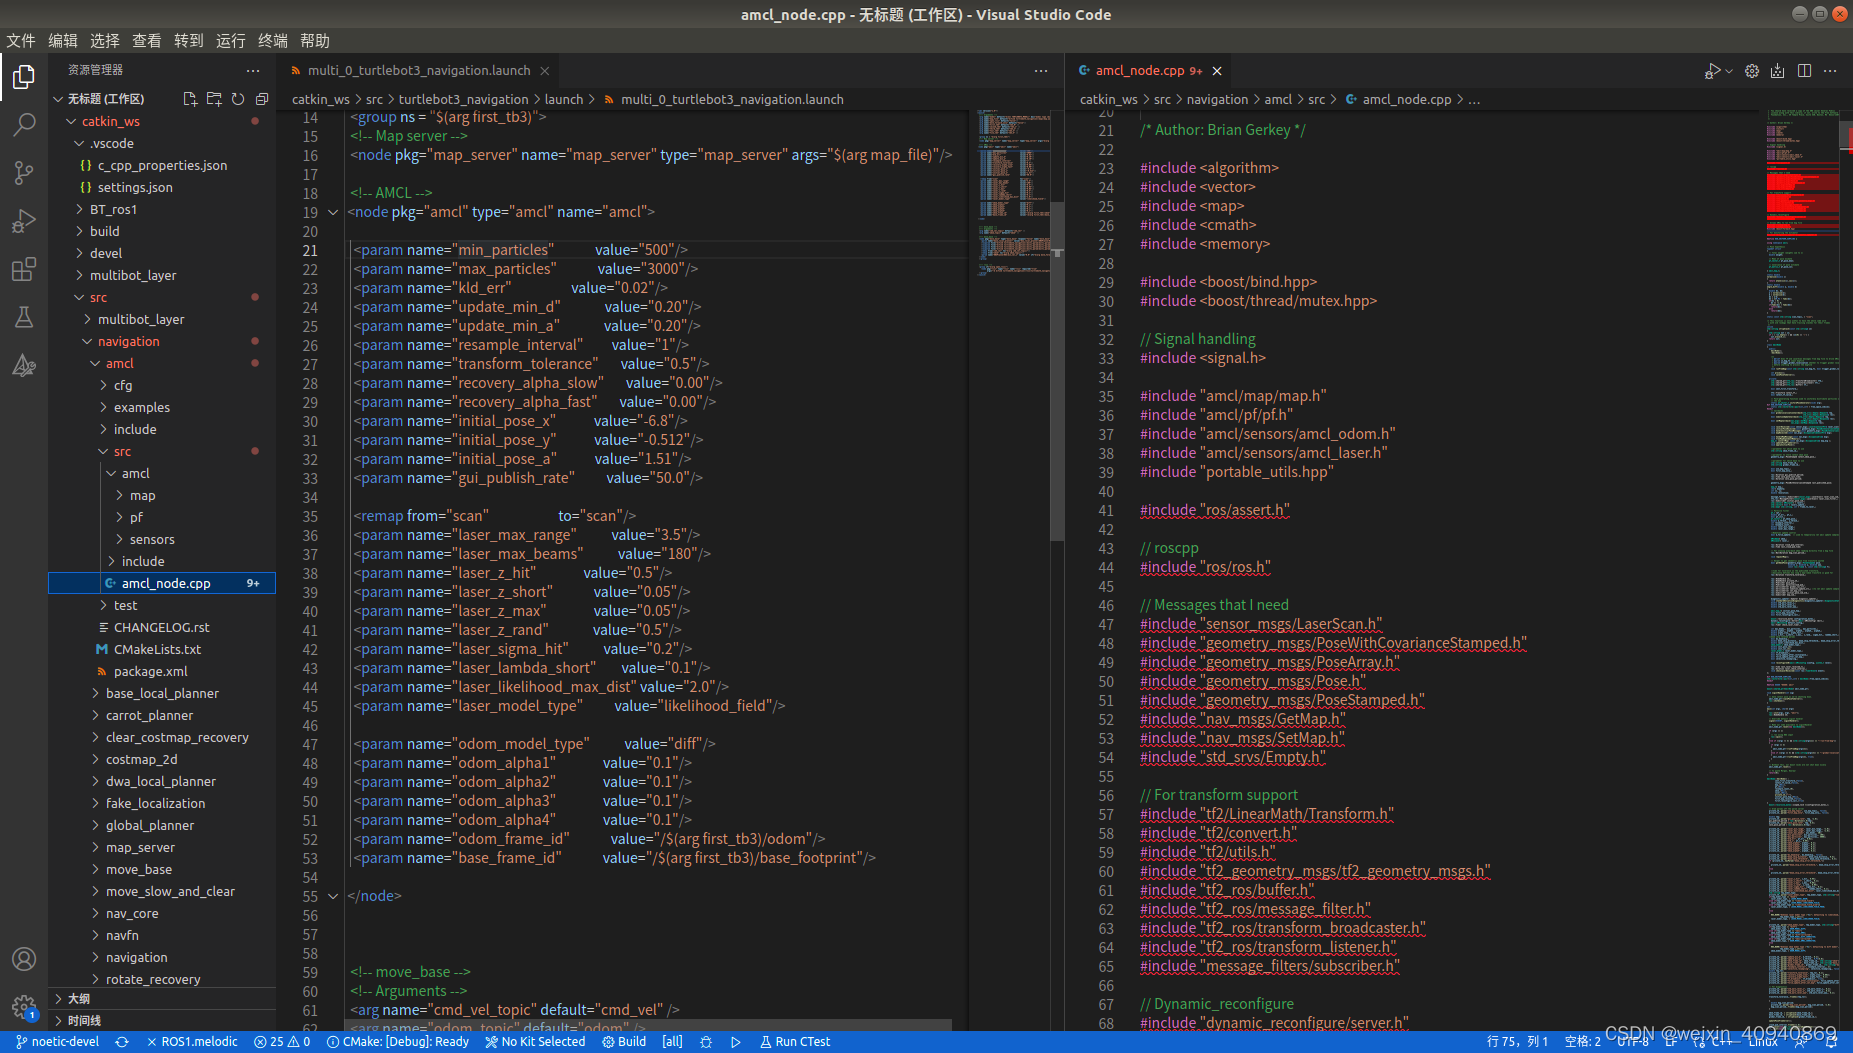1853x1053 pixels.
Task: Click the launch folder in the left editor breadcrumb
Action: (564, 99)
